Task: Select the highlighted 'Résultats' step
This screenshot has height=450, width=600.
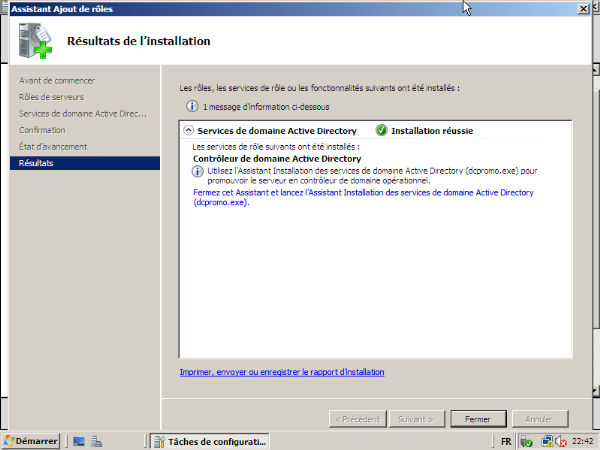Action: tap(85, 163)
